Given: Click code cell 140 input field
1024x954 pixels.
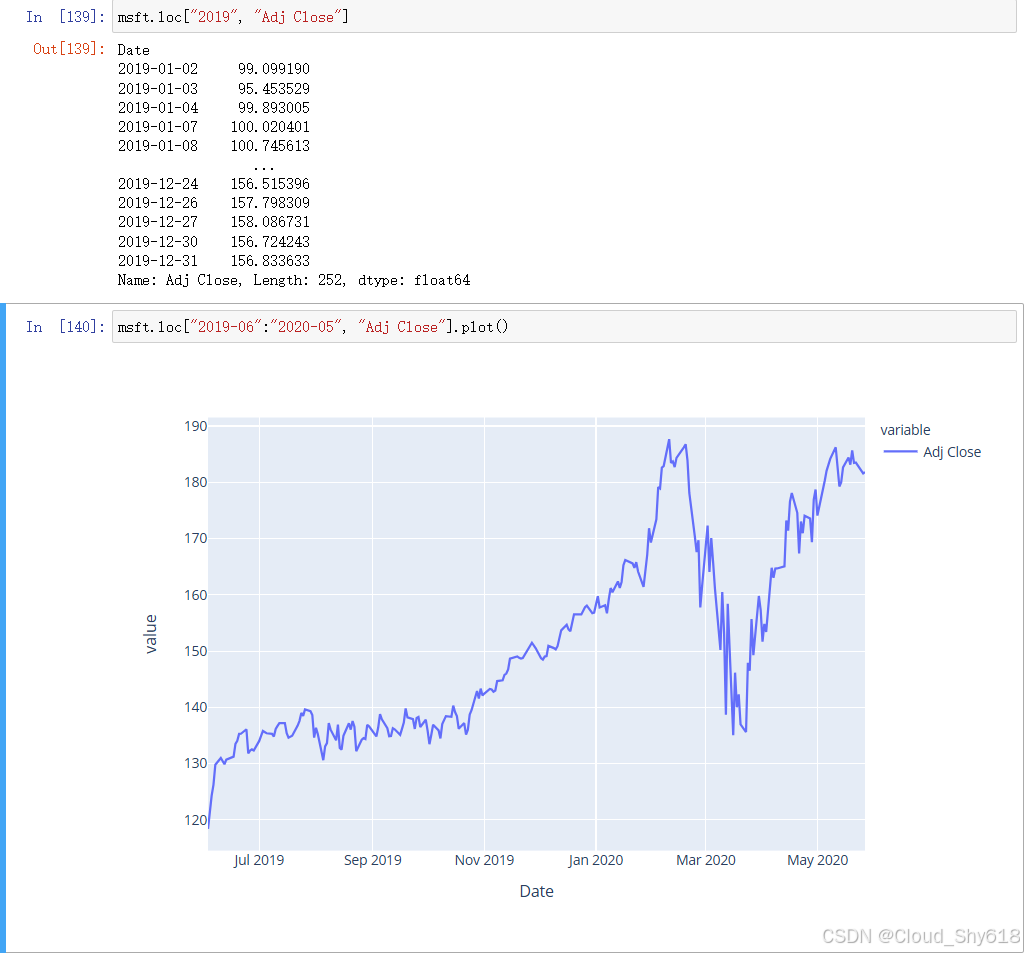Looking at the screenshot, I should click(x=564, y=326).
